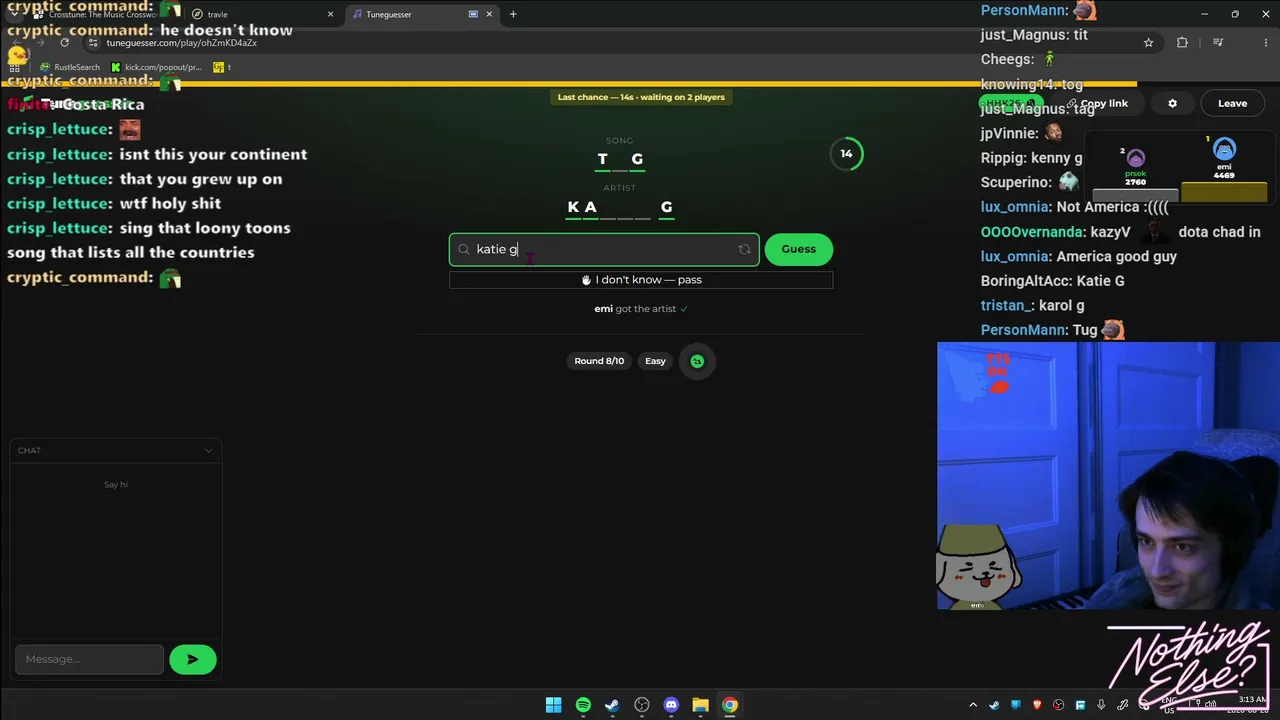This screenshot has height=720, width=1280.
Task: Click the Copy link button
Action: tap(1097, 103)
